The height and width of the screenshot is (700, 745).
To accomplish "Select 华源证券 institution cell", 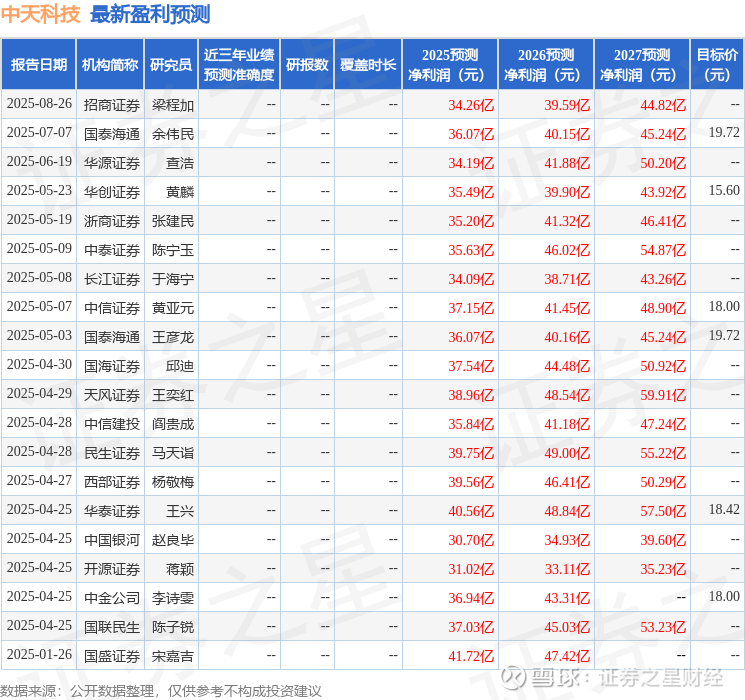I will click(112, 163).
